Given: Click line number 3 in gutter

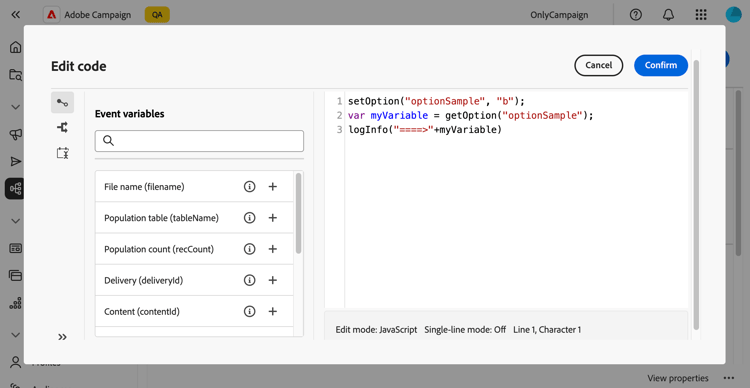Looking at the screenshot, I should click(340, 130).
